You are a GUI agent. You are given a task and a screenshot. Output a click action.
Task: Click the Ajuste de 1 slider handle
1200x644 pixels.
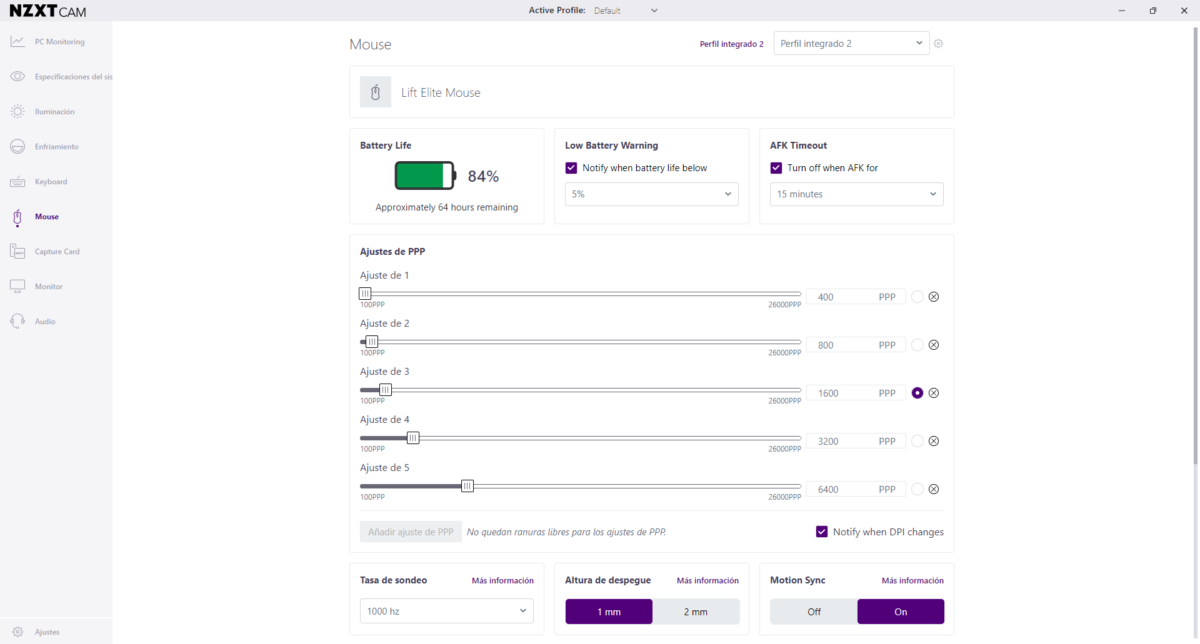point(365,294)
